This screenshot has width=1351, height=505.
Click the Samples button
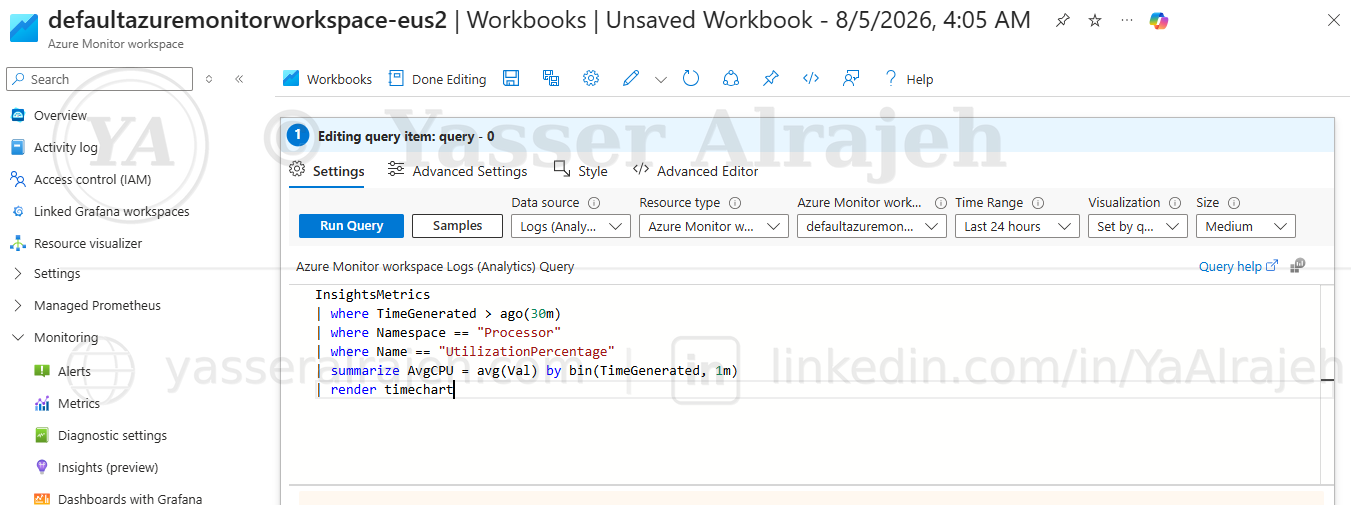457,226
